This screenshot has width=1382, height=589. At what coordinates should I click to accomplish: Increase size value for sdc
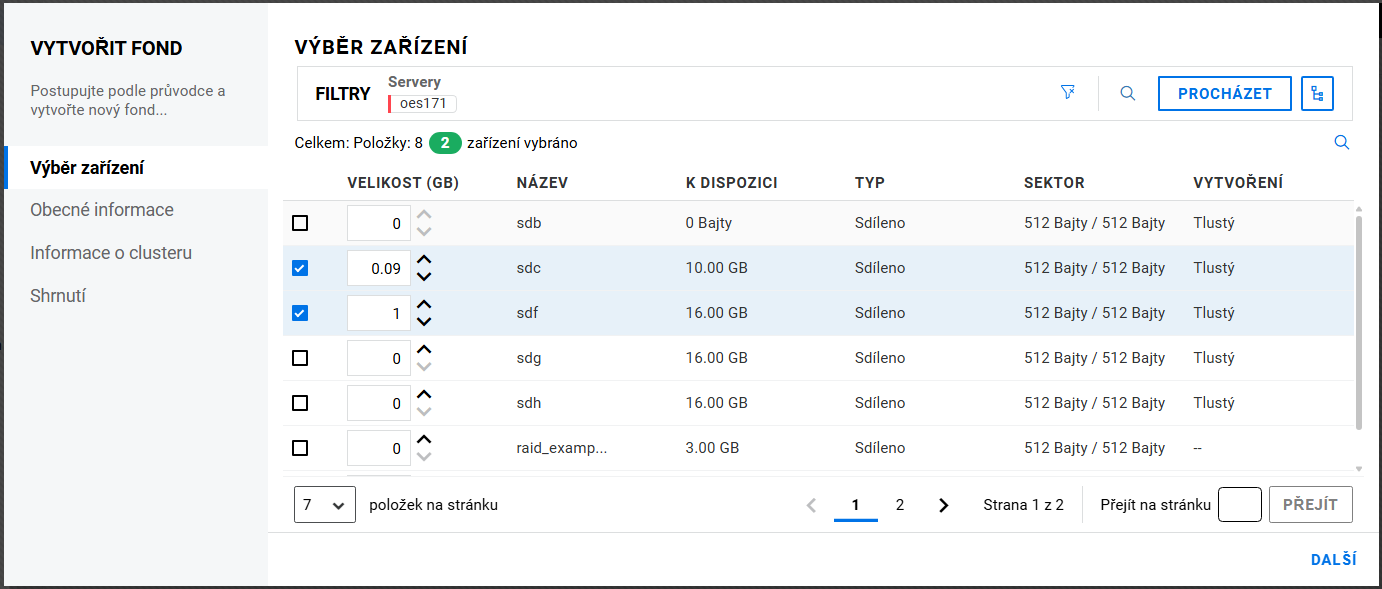(424, 260)
